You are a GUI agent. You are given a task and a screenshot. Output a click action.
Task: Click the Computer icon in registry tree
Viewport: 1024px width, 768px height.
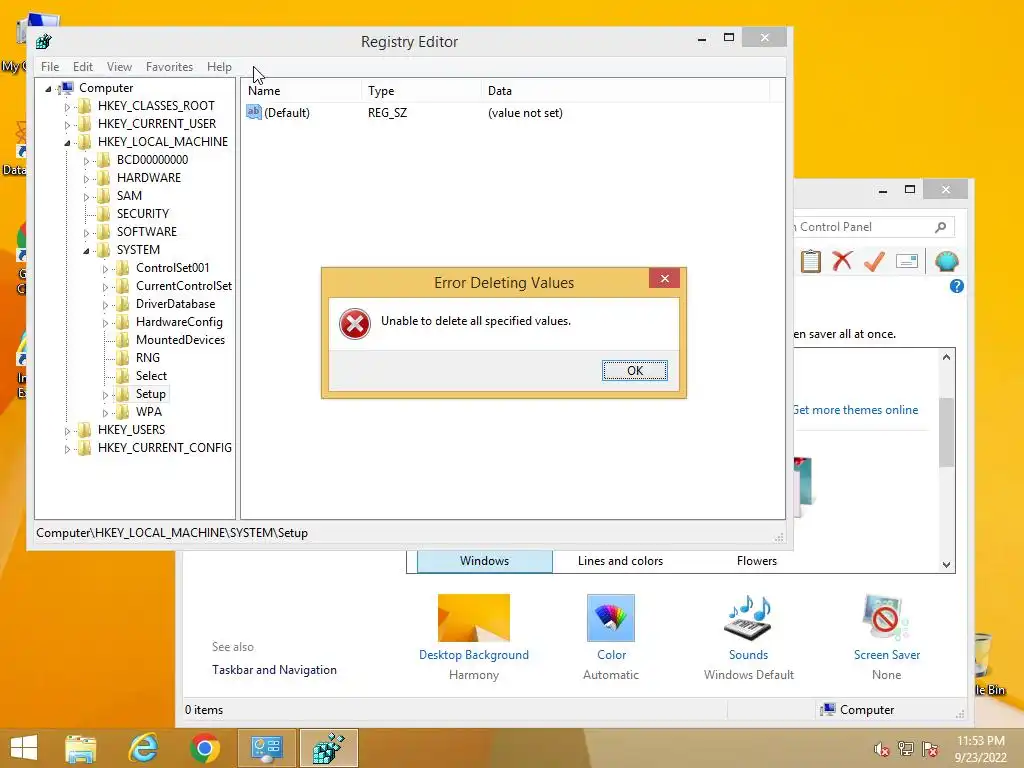pyautogui.click(x=65, y=88)
